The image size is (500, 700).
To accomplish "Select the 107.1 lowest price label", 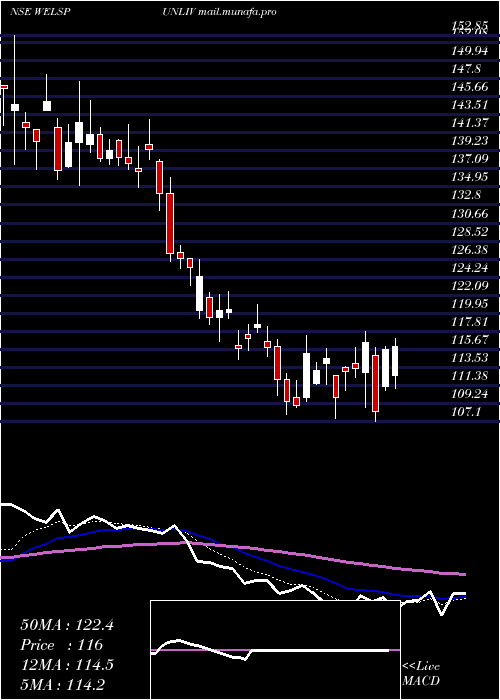I will tap(467, 412).
